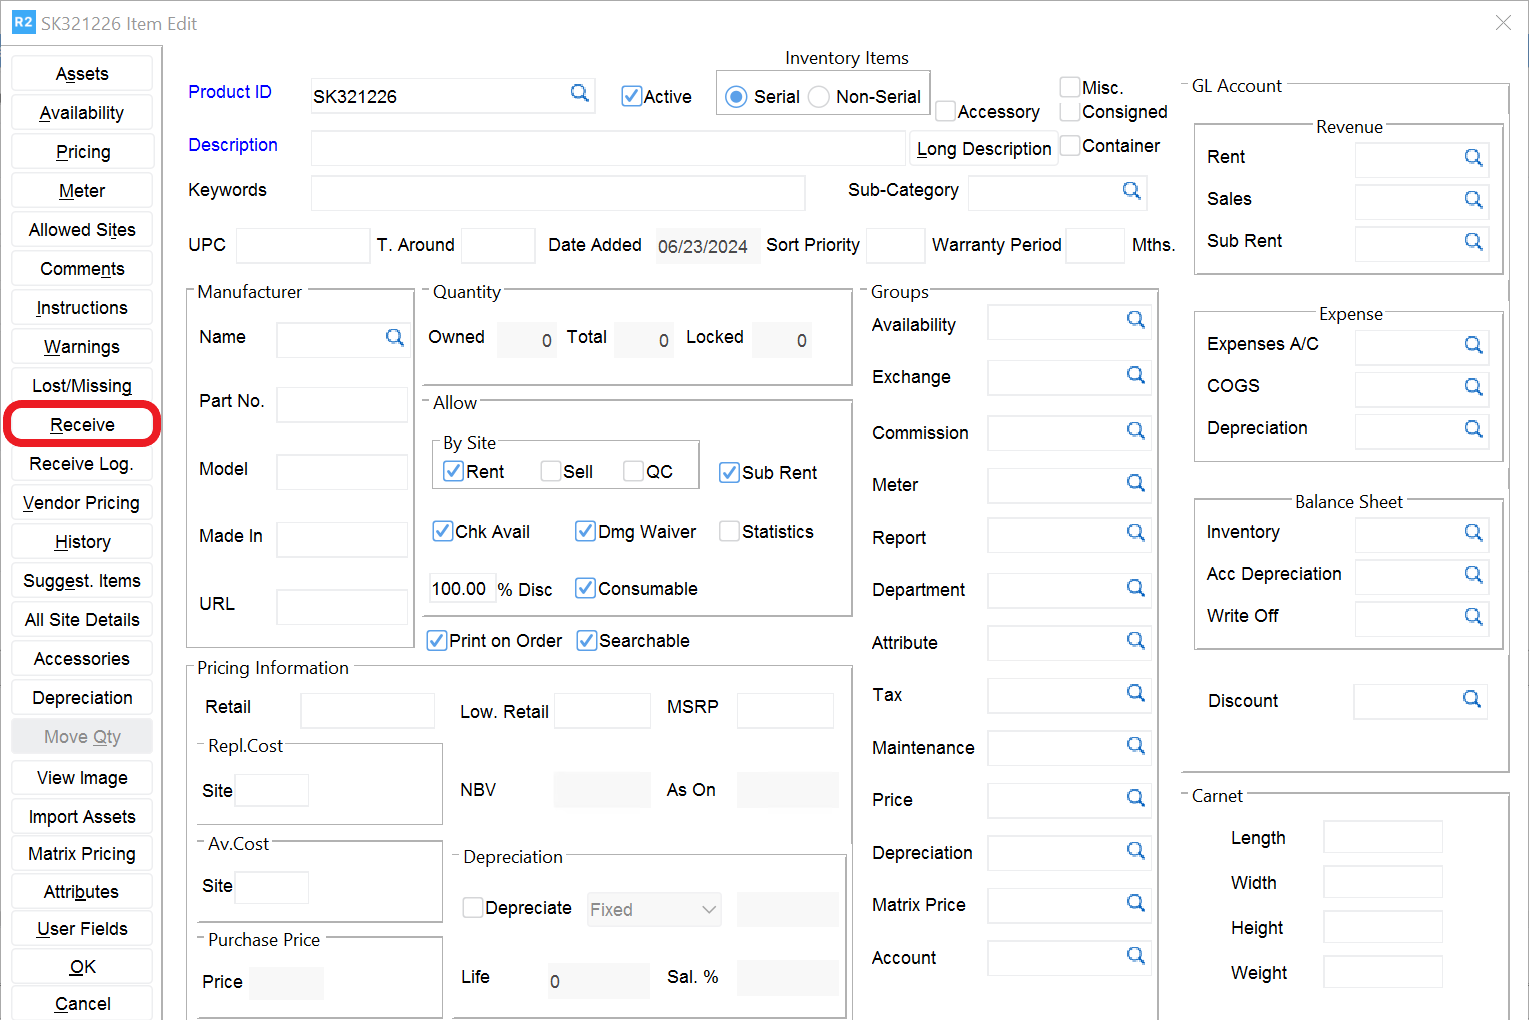Open User Fields section
Viewport: 1529px width, 1020px height.
coord(82,929)
